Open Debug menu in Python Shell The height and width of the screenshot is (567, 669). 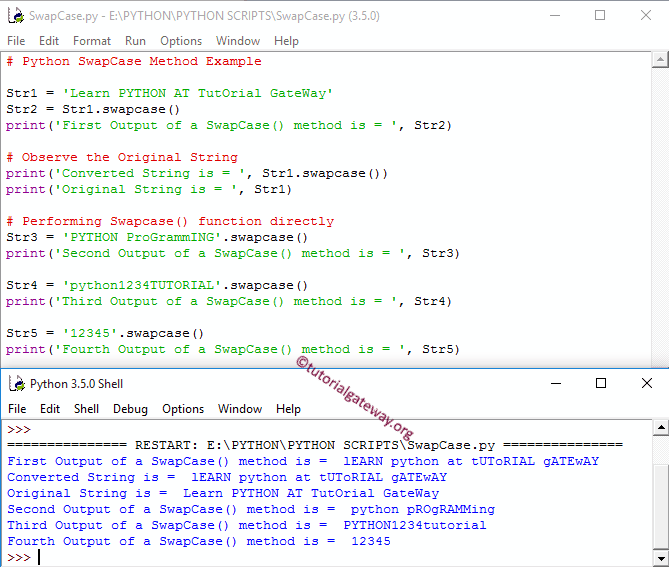pos(130,409)
